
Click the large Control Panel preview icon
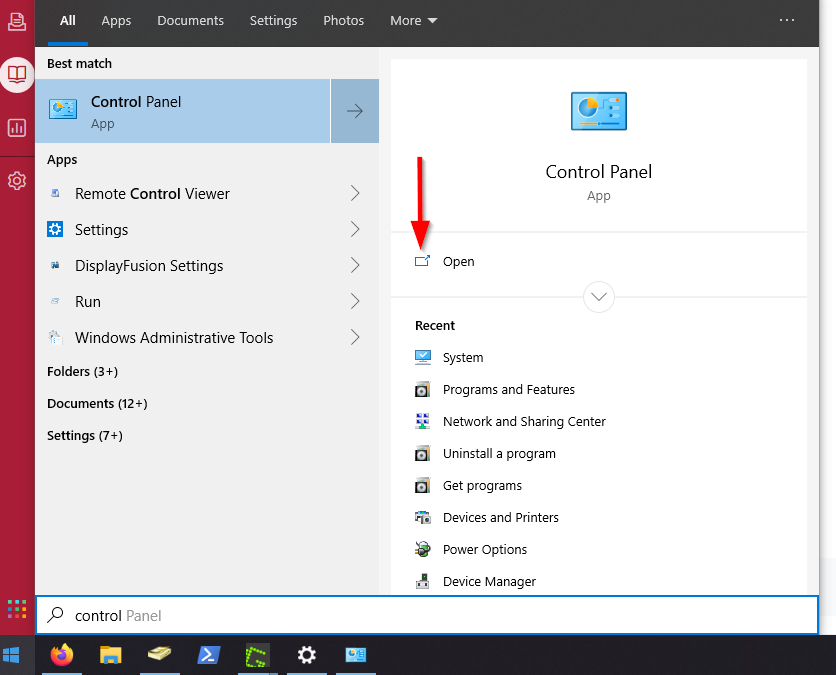599,111
